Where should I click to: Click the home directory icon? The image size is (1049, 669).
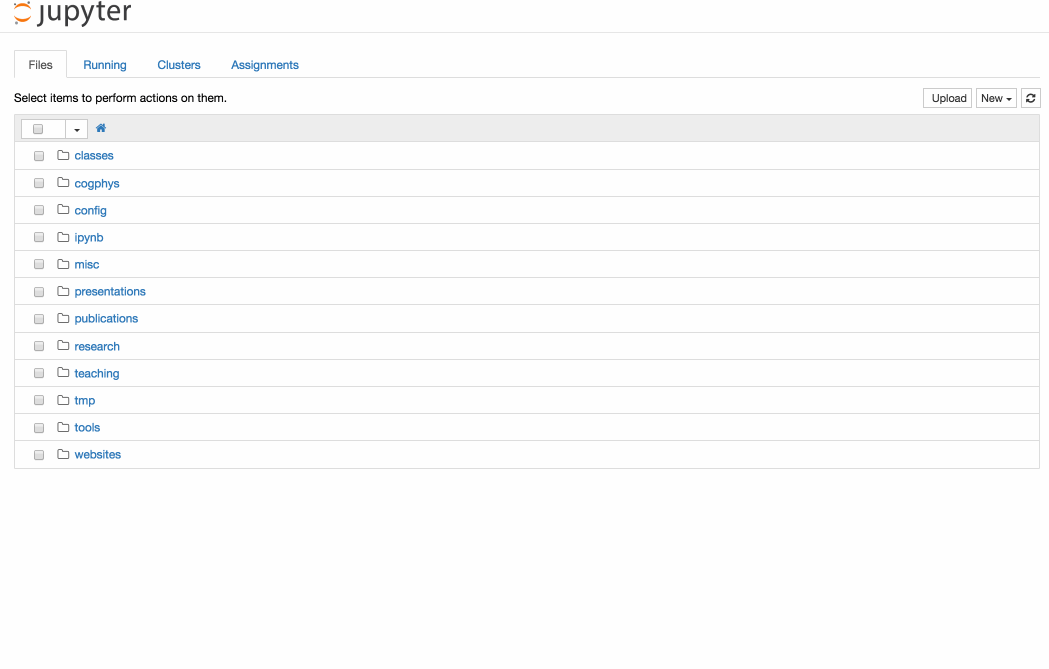tap(101, 128)
